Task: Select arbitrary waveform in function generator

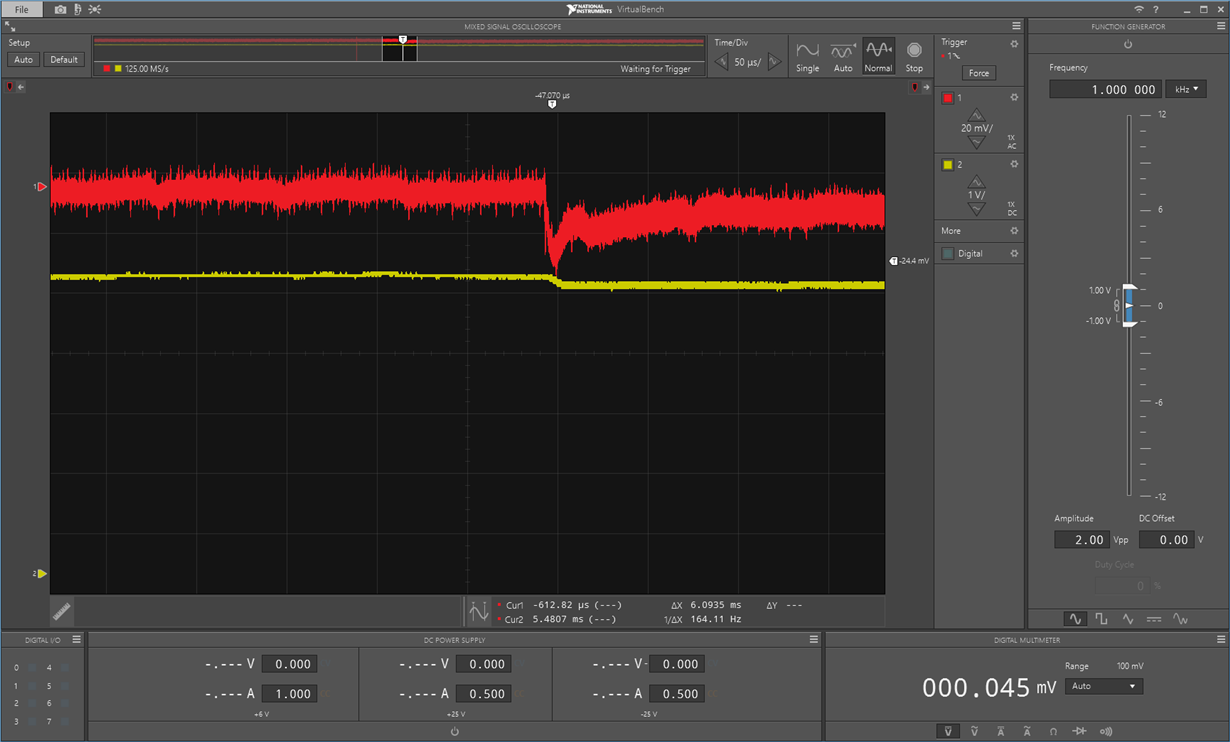Action: (1181, 619)
